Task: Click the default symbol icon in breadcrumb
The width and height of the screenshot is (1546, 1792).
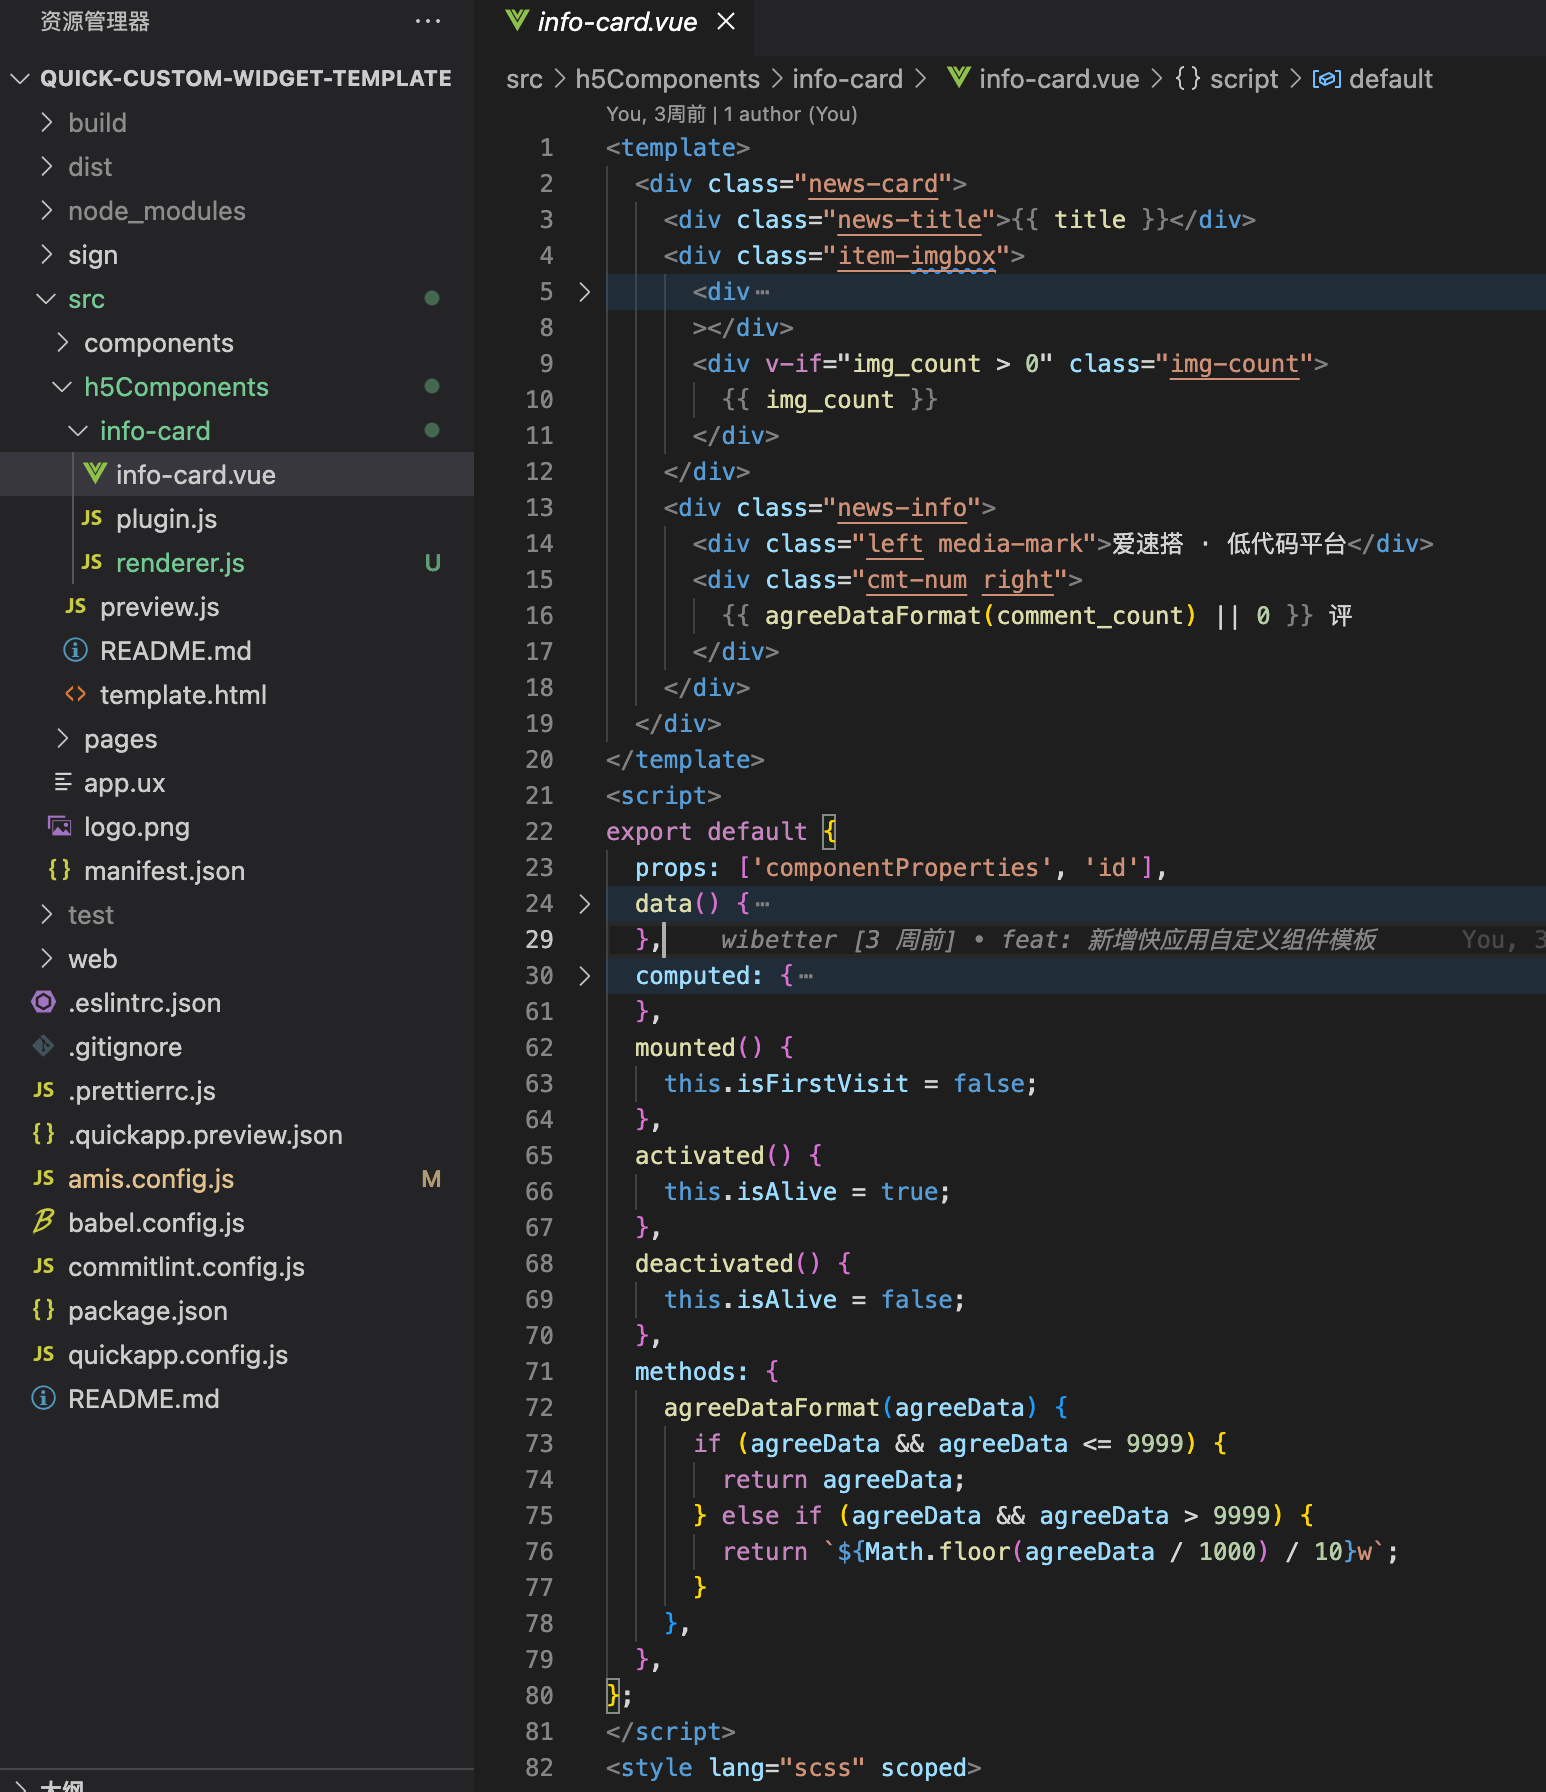Action: [1327, 79]
